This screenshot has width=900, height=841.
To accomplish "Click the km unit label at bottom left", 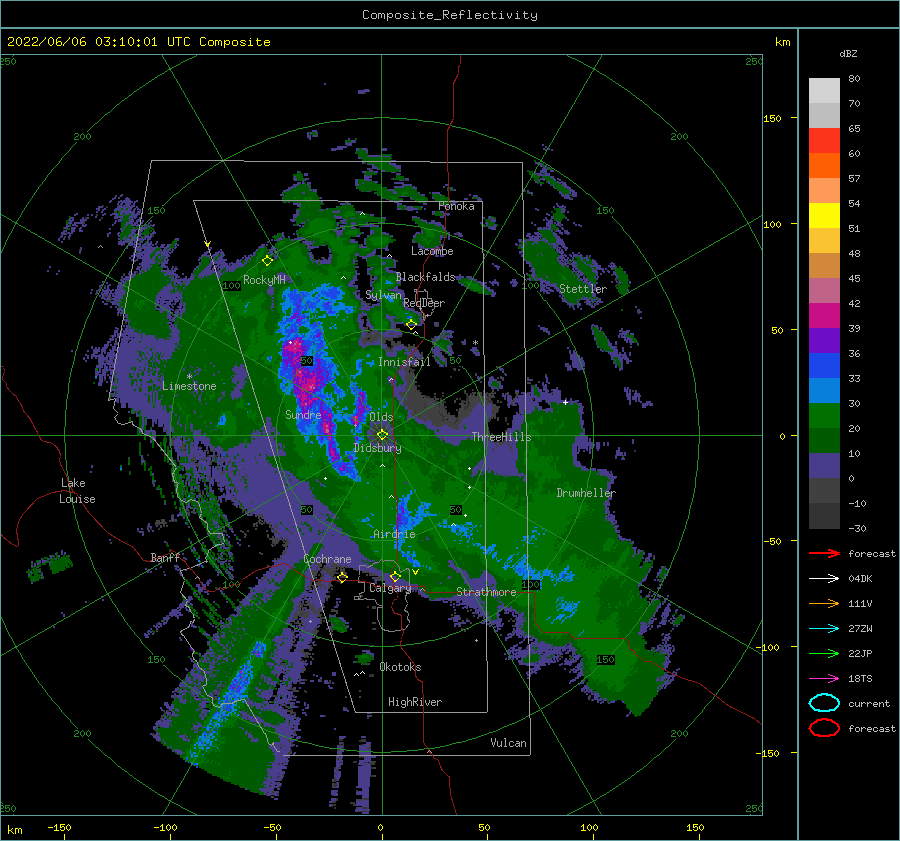I will click(x=15, y=830).
